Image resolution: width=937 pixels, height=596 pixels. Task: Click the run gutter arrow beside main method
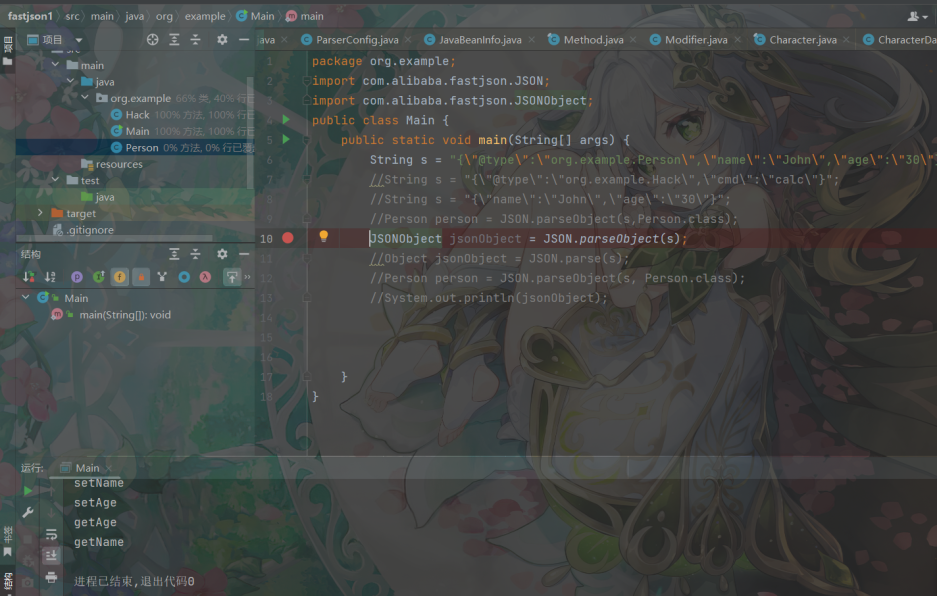coord(286,139)
